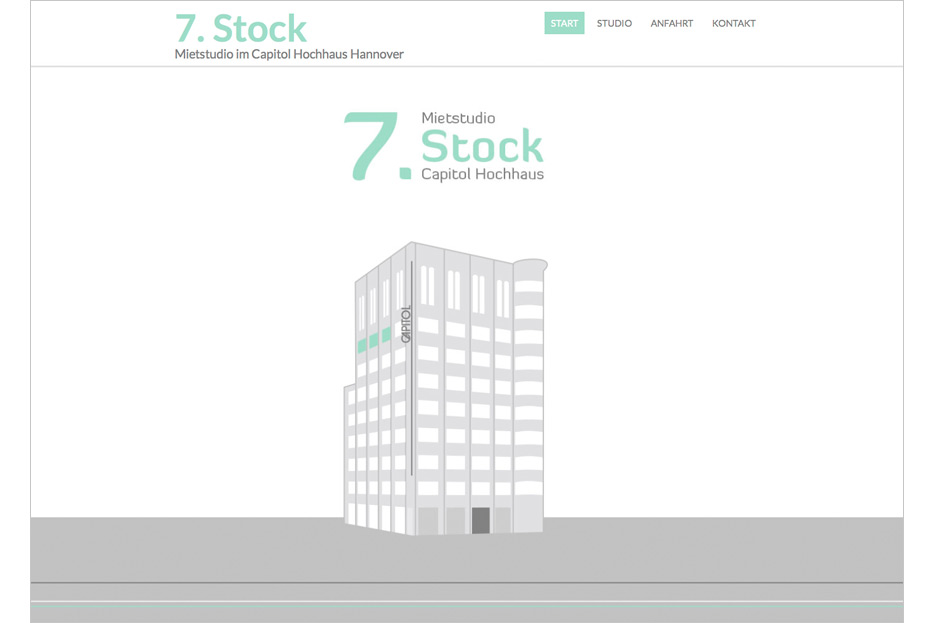Click the light grey ground-floor door left of entrance
934x623 pixels.
tap(455, 520)
